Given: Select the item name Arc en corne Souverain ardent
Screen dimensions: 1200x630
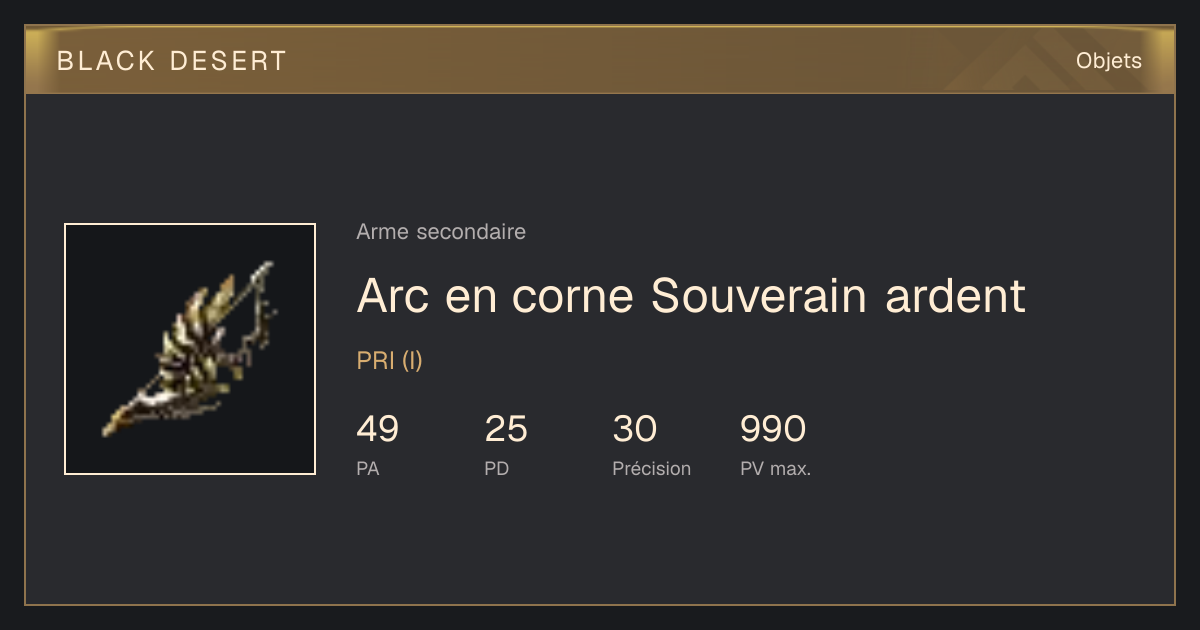Looking at the screenshot, I should (691, 295).
